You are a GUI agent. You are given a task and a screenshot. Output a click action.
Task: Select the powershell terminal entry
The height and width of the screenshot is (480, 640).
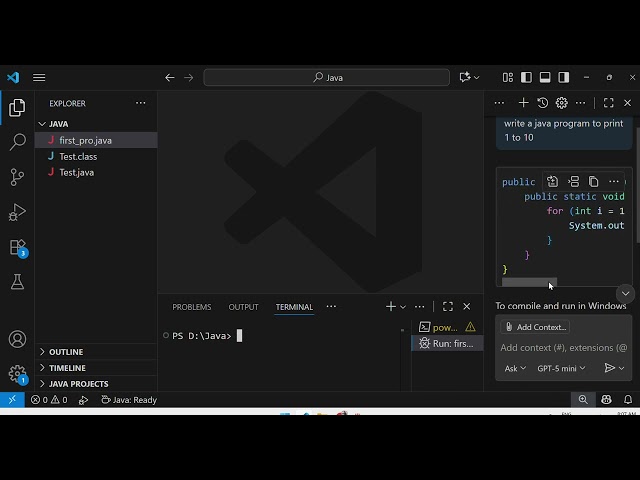447,327
